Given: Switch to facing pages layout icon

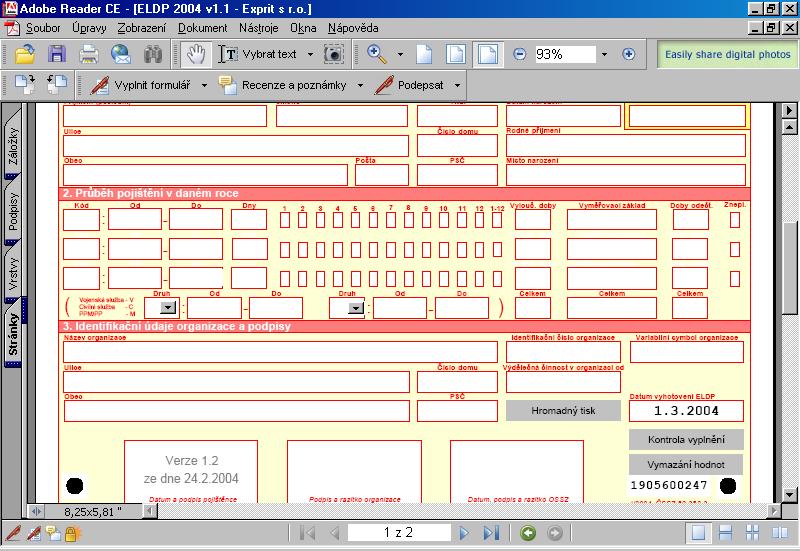Looking at the screenshot, I should 780,533.
